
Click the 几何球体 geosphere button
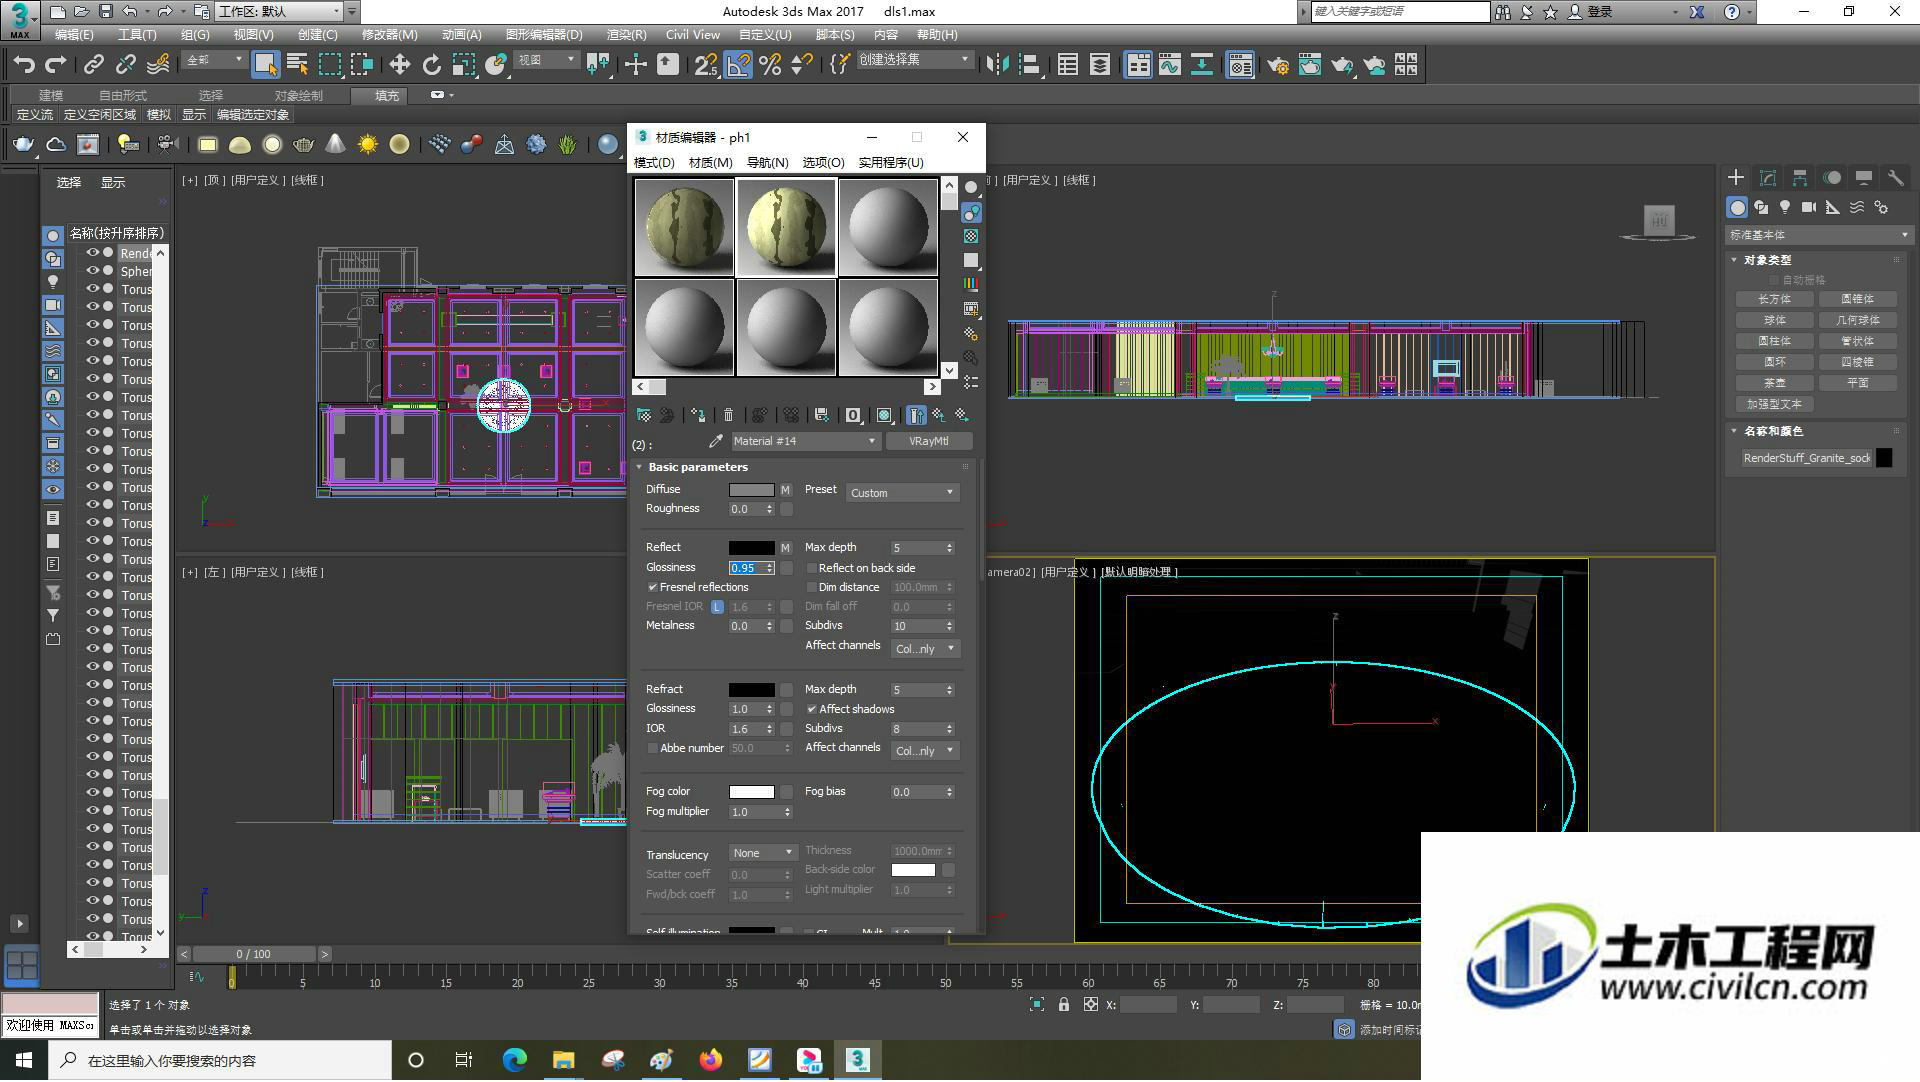1858,320
